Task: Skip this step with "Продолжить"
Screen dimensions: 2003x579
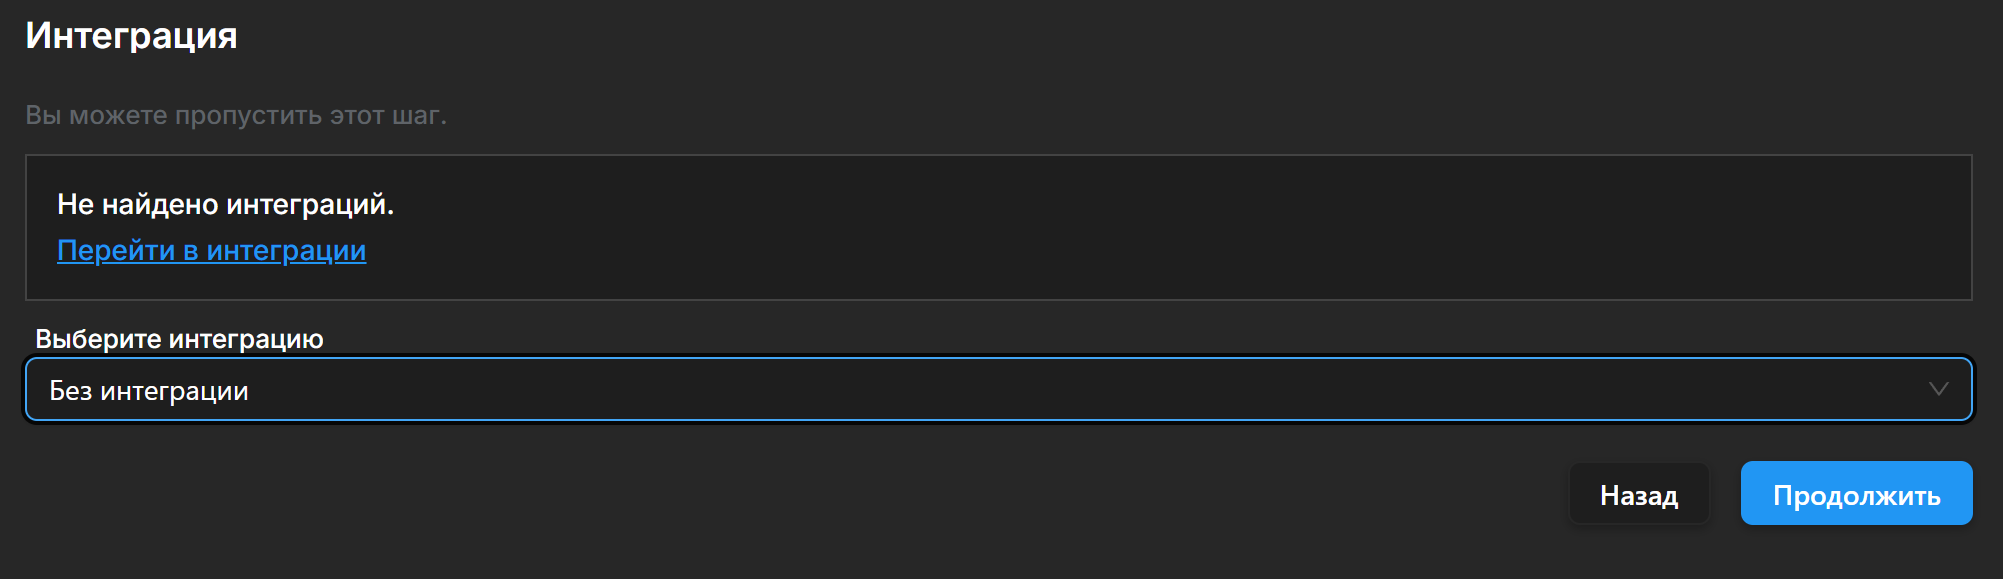Action: (1856, 494)
